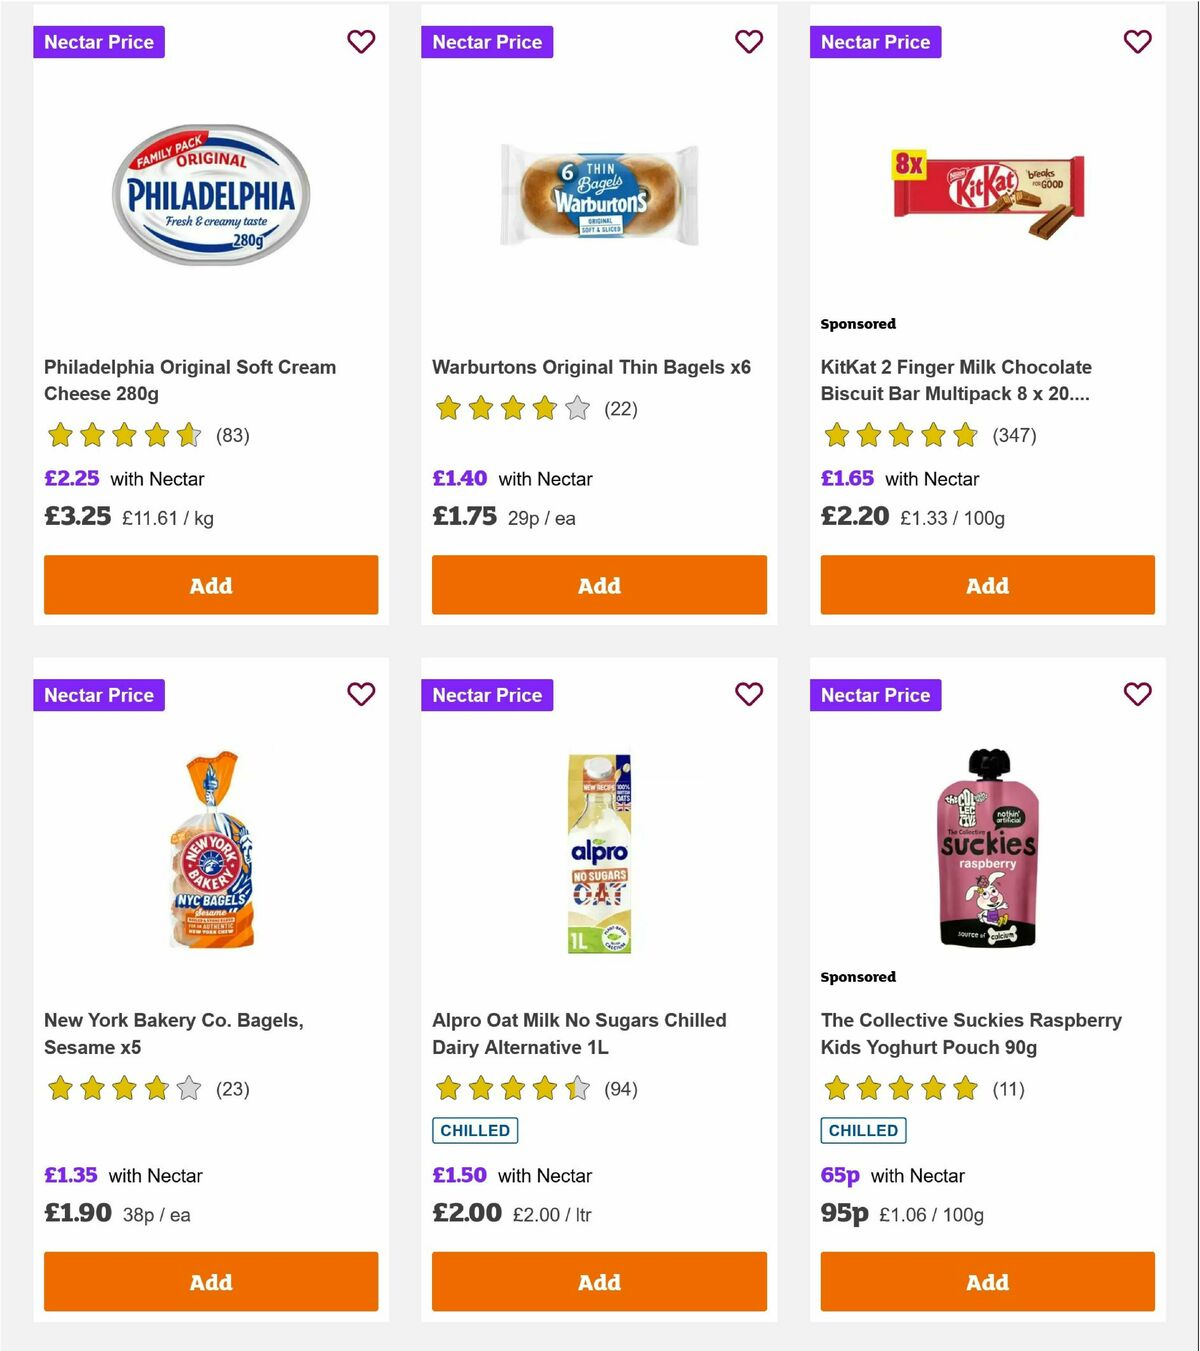Favourite the Philadelphia cream cheese product
Image resolution: width=1200 pixels, height=1351 pixels.
click(x=361, y=42)
